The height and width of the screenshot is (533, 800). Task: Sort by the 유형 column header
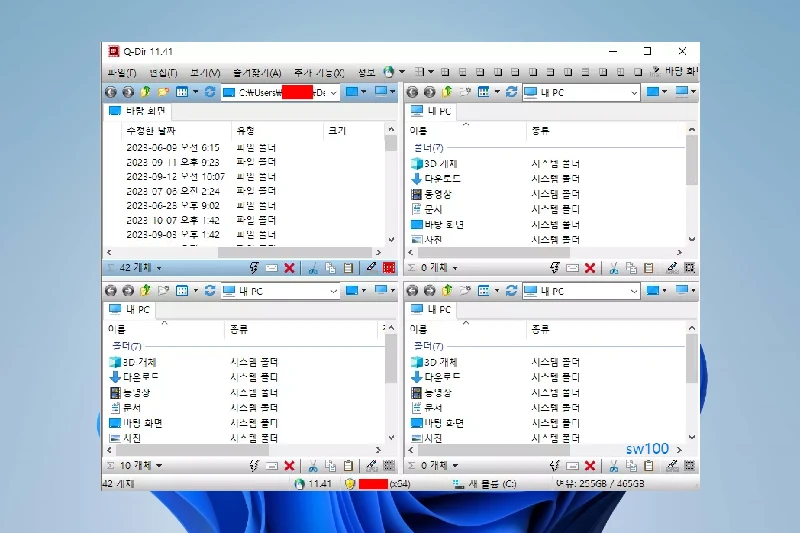(245, 131)
